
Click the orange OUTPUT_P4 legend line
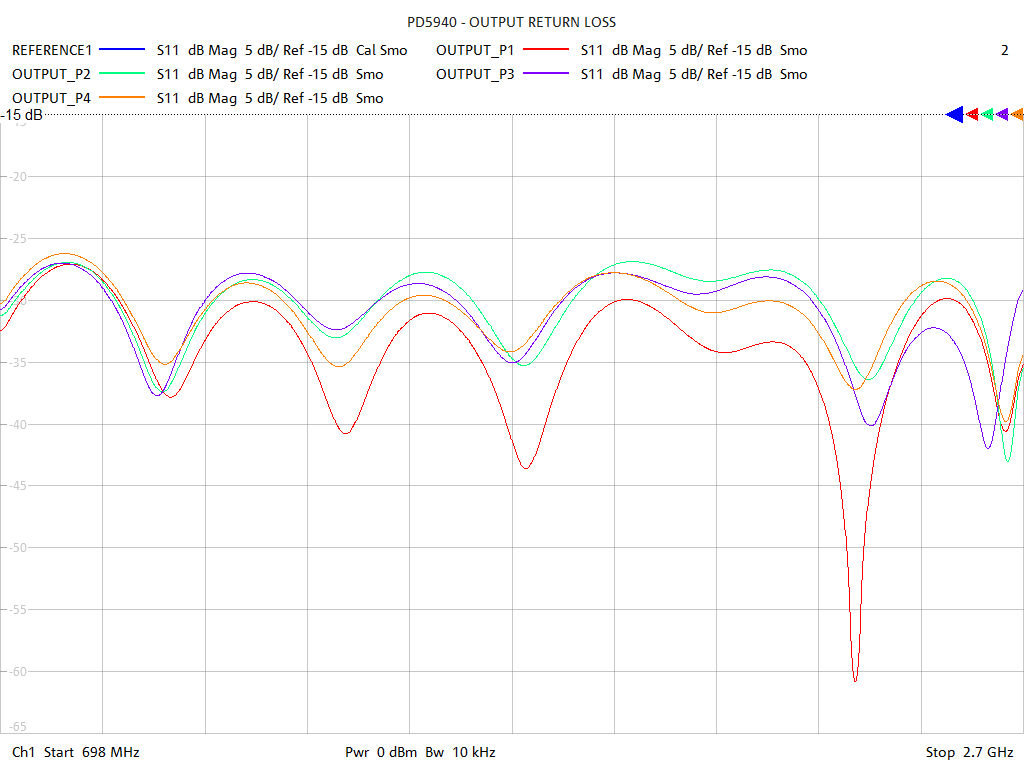pyautogui.click(x=123, y=98)
